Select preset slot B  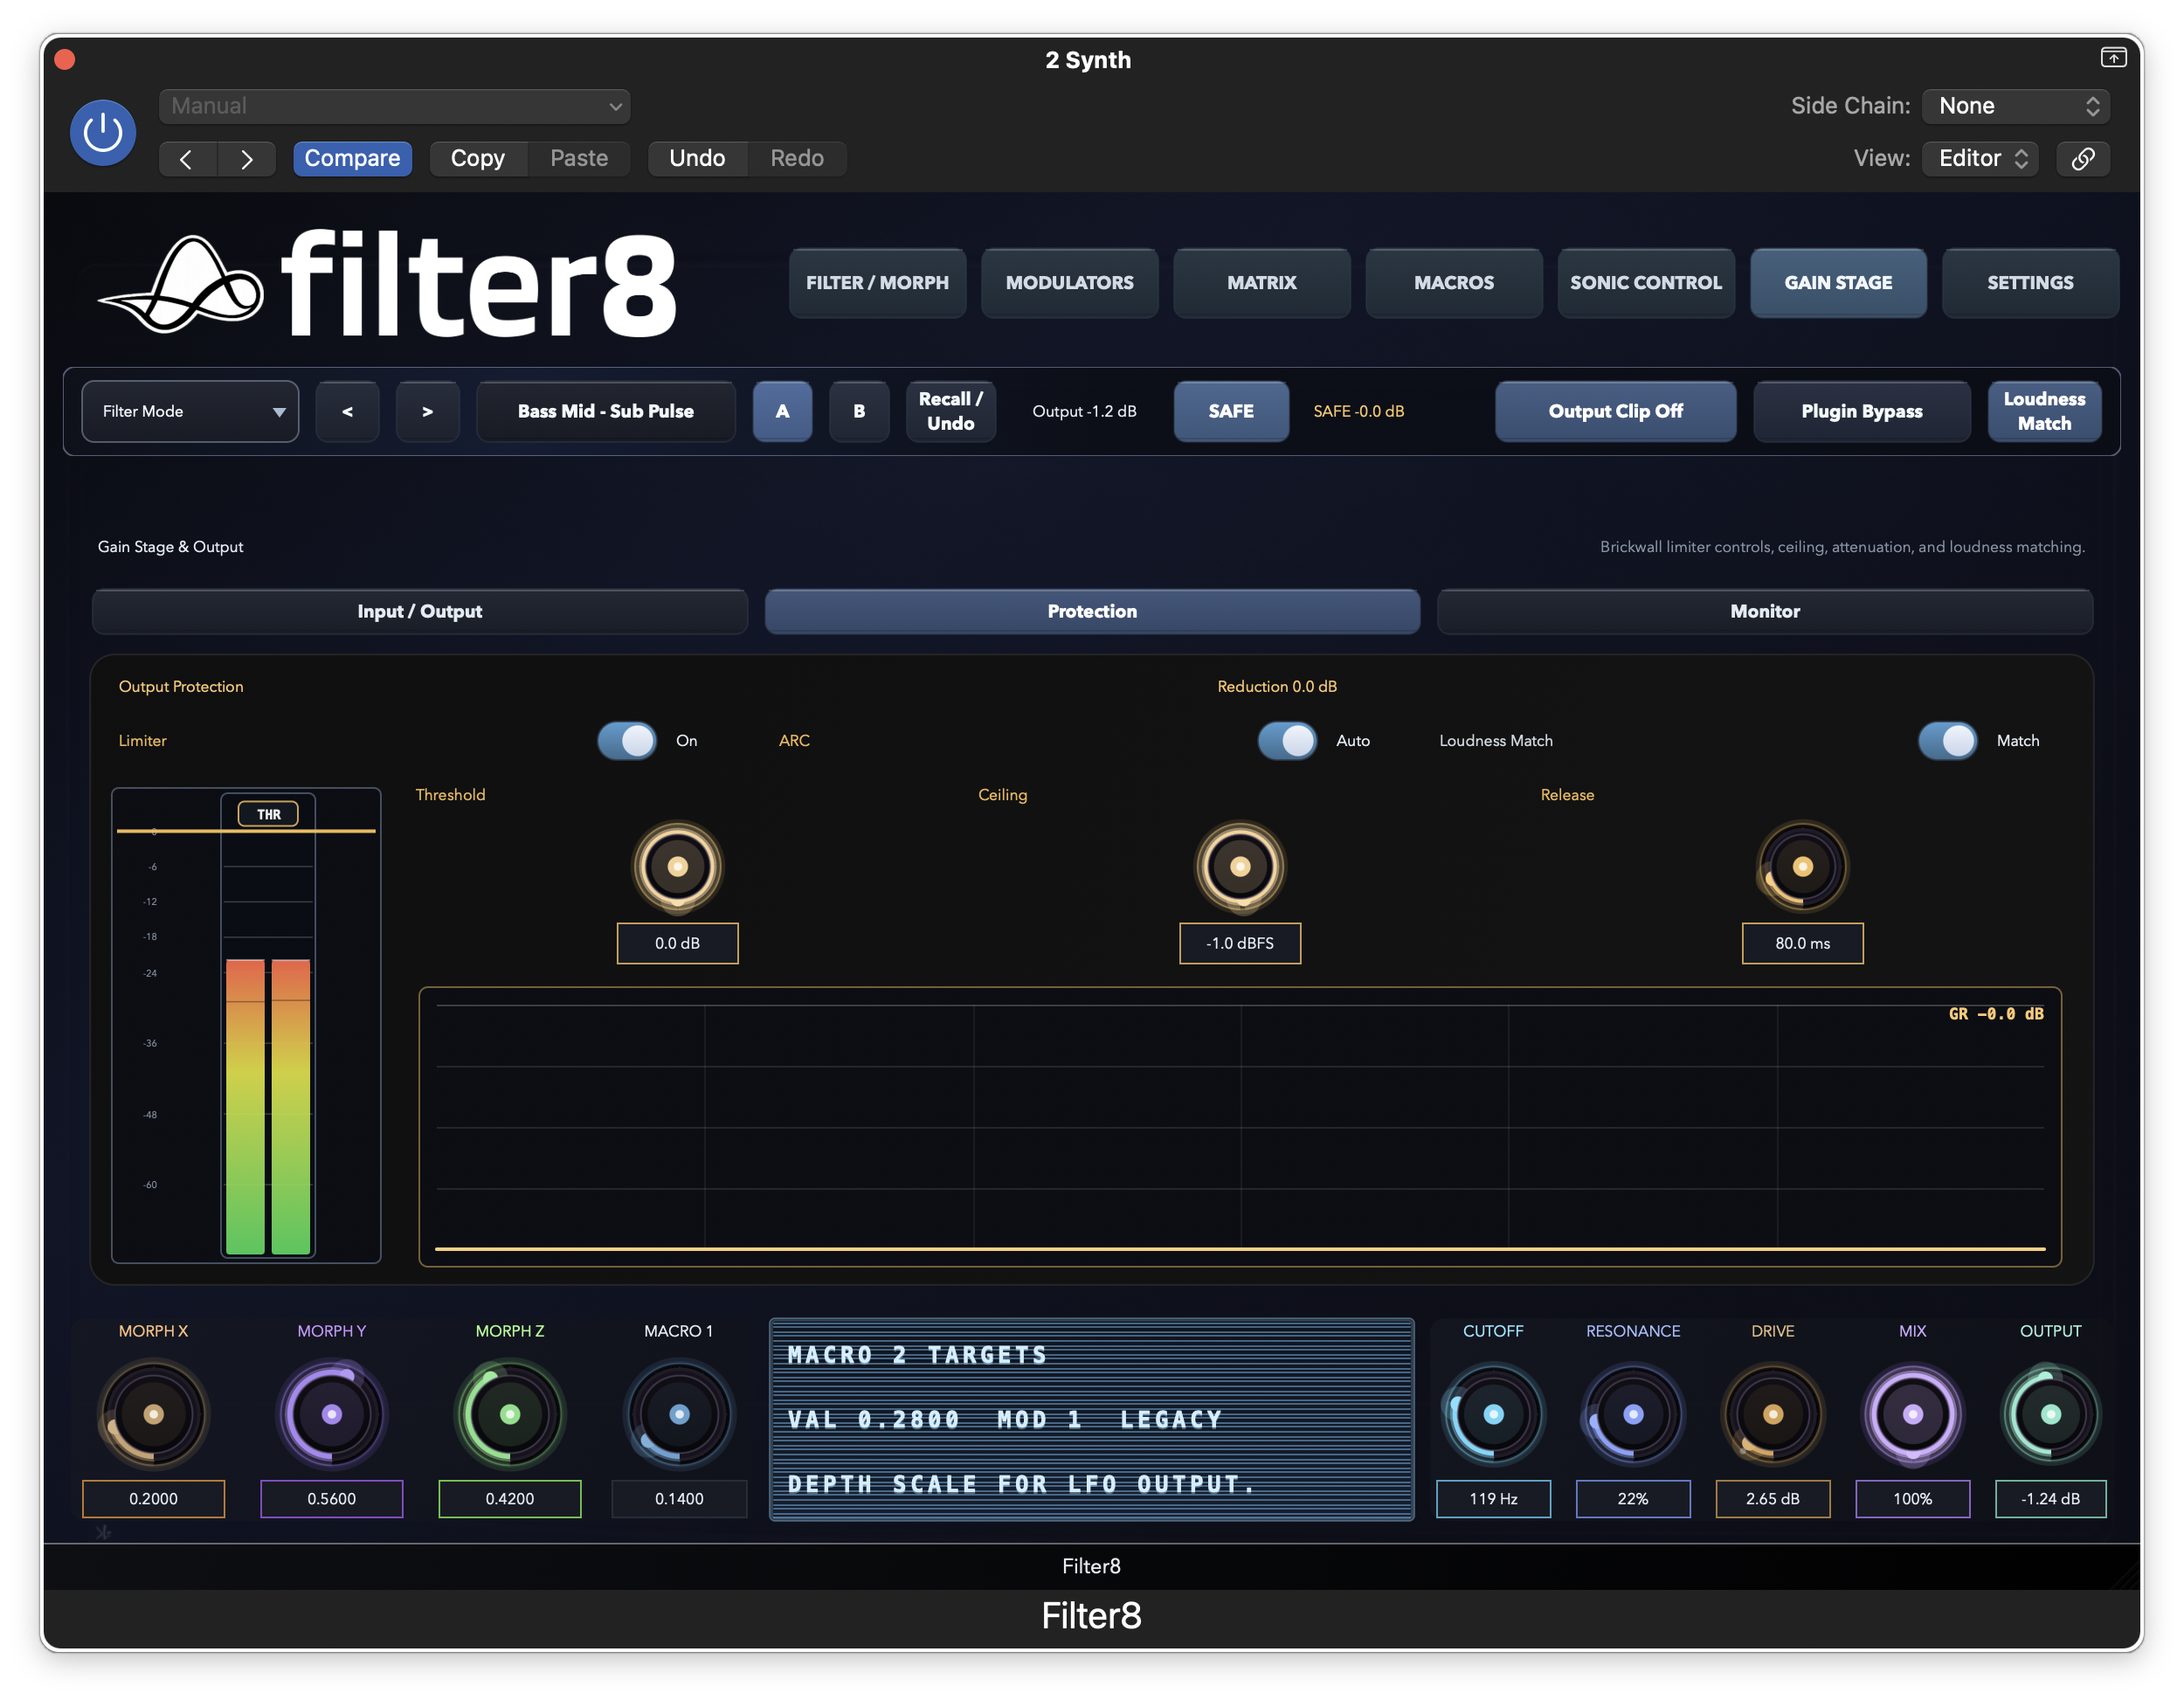pos(859,411)
